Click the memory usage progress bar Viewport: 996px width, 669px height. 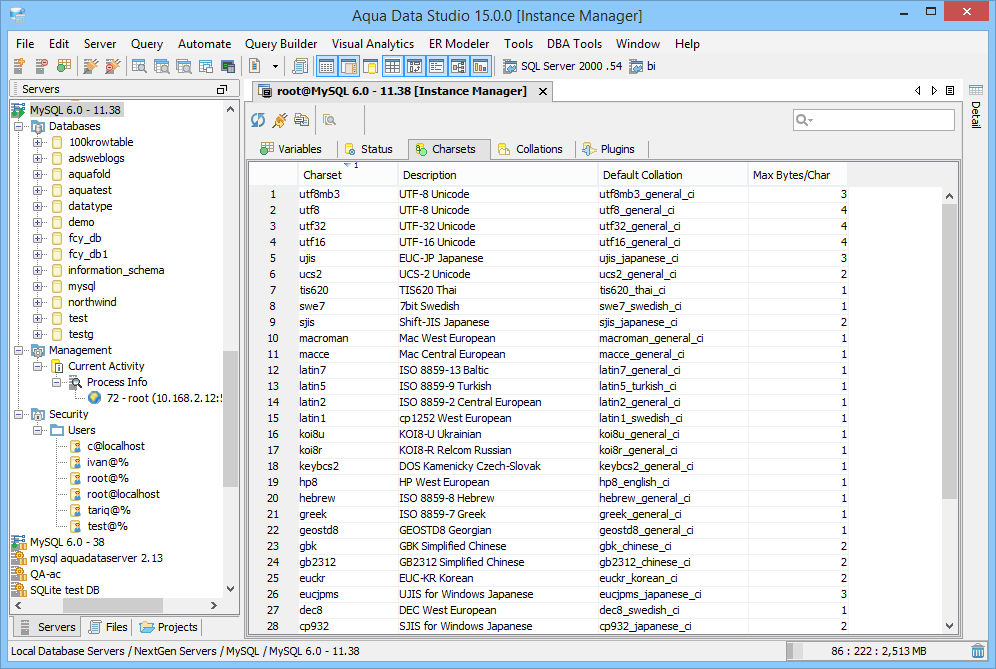click(878, 651)
